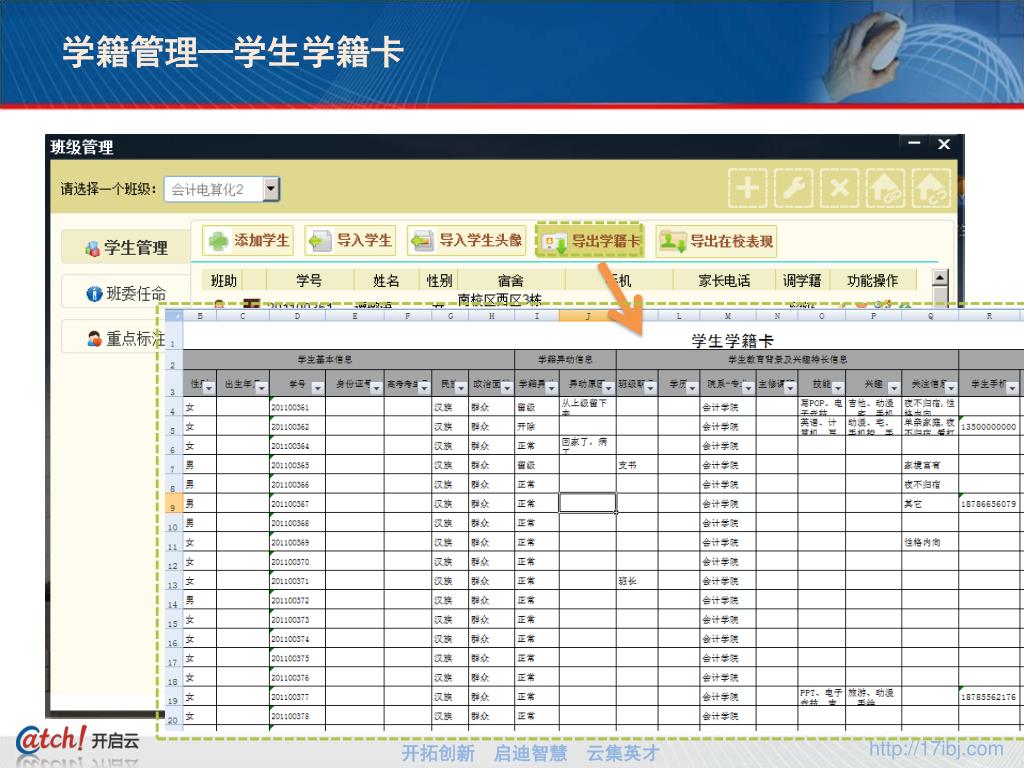Click the 其它 cell in the 关注信息 column

point(930,504)
